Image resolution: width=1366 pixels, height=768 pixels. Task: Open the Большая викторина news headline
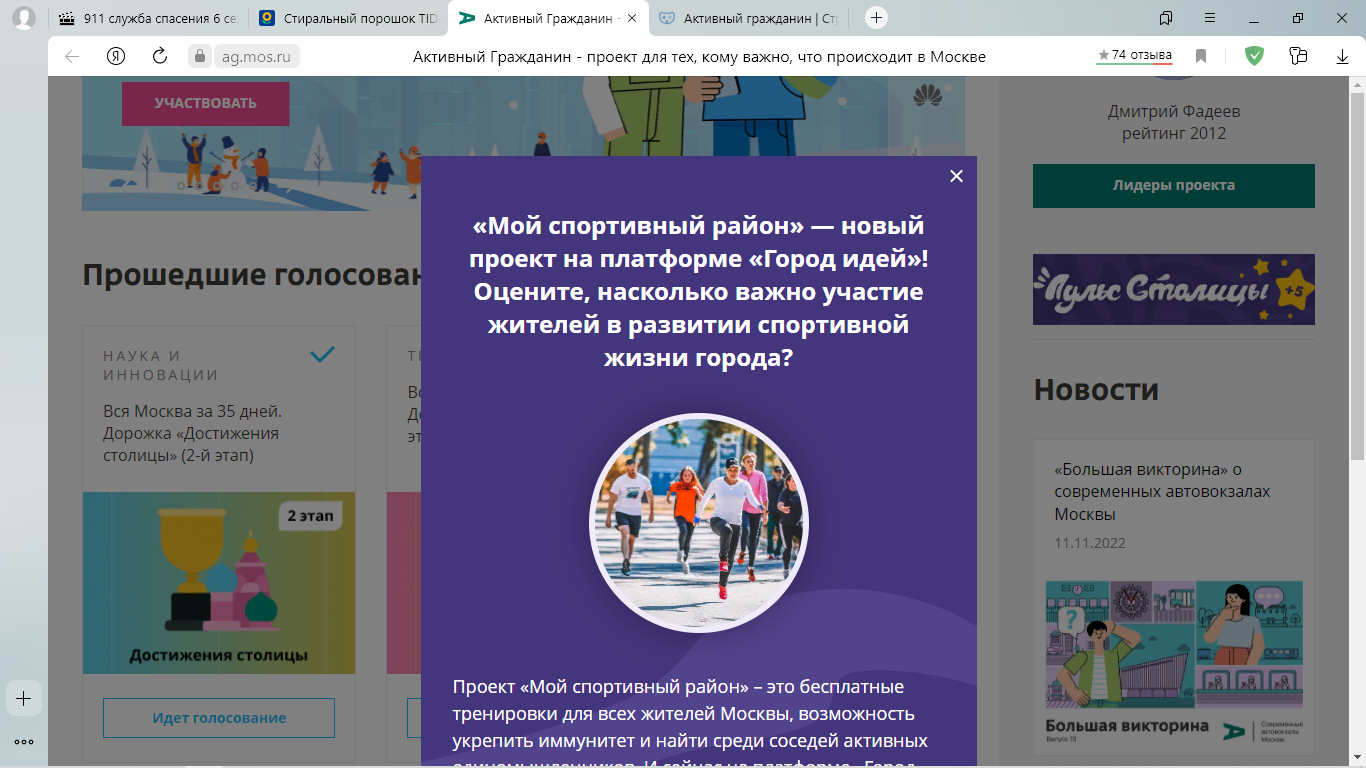pos(1162,491)
